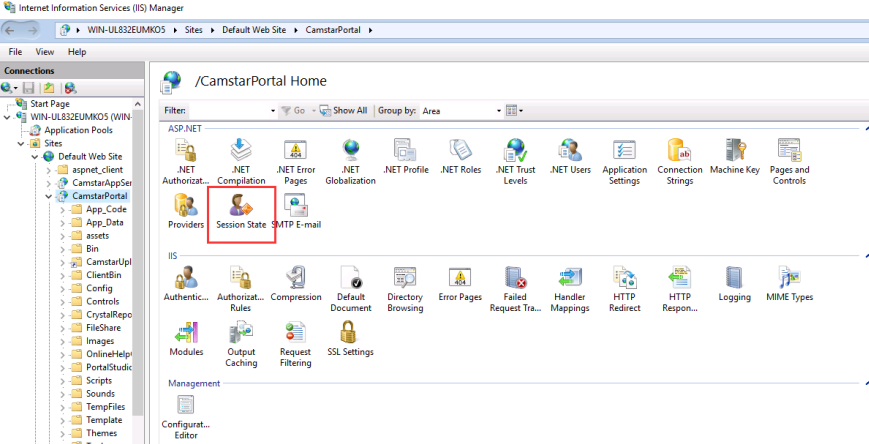Open Handler Mappings feature
This screenshot has height=444, width=869.
click(570, 288)
